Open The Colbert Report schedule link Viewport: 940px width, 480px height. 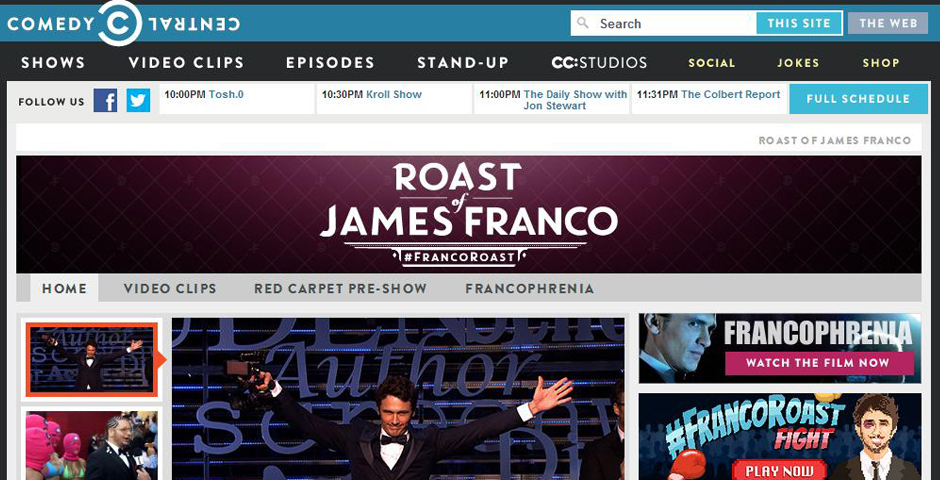731,95
